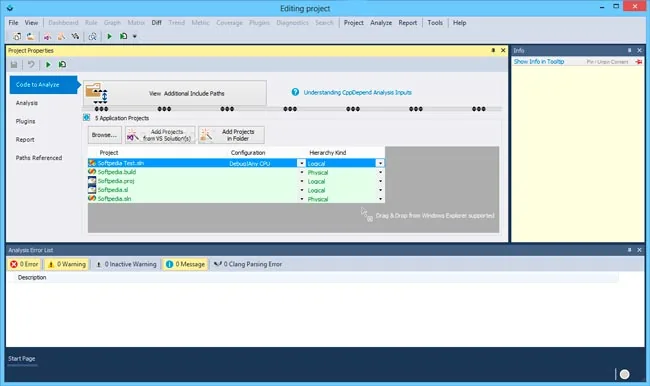Pin the Analysis Error List panel
Viewport: 650px width, 386px height.
tap(629, 250)
